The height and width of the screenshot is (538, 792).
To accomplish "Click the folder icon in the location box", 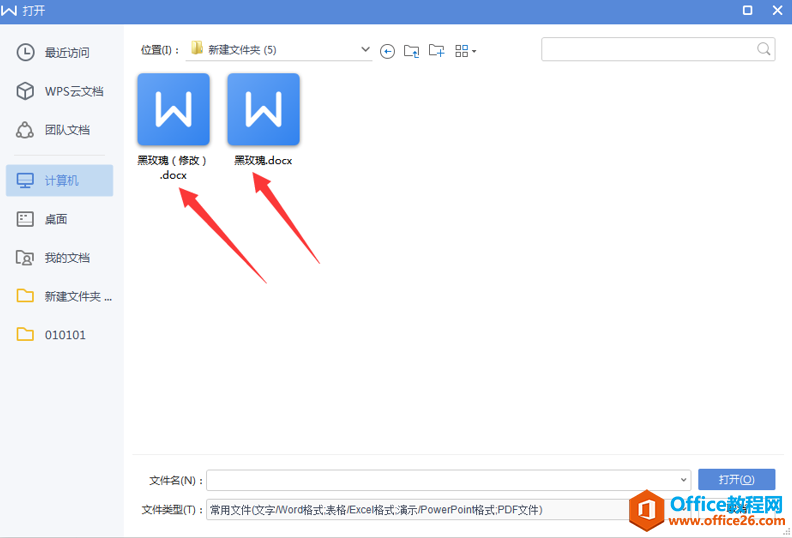I will pyautogui.click(x=197, y=48).
